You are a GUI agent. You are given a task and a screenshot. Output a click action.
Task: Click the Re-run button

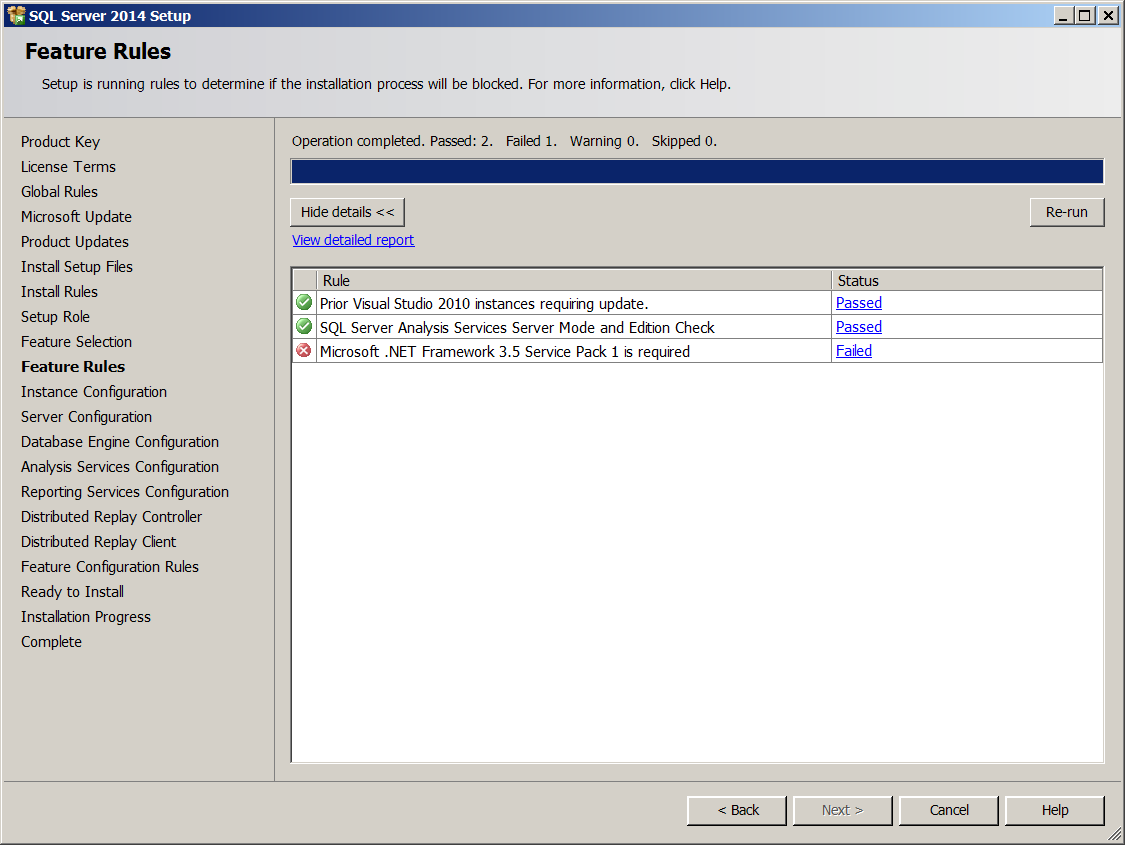click(x=1066, y=212)
